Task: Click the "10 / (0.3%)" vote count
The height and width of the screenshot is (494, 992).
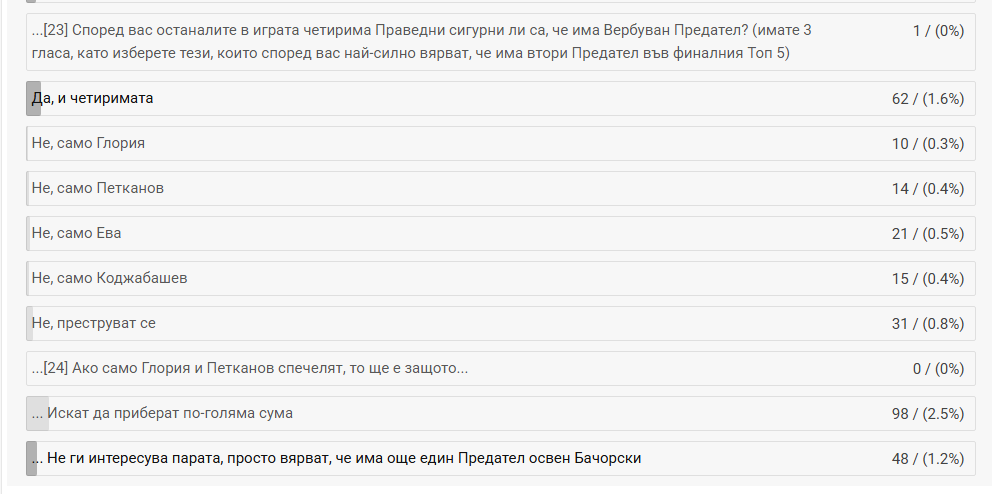Action: [928, 143]
